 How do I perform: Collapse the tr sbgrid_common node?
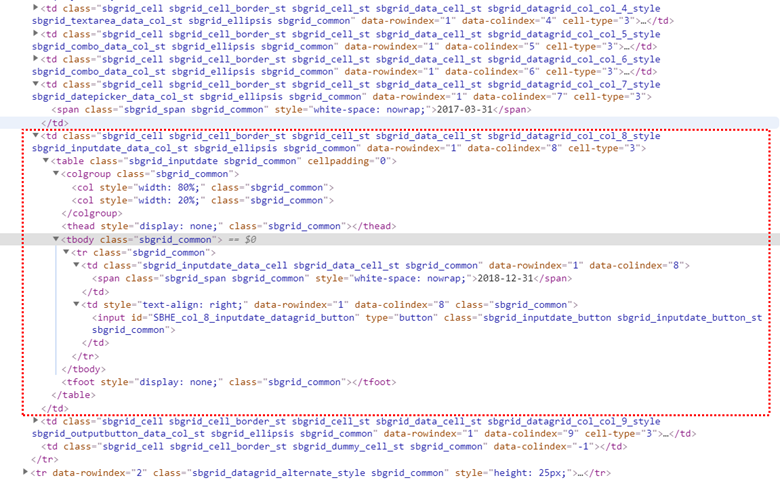tap(66, 252)
